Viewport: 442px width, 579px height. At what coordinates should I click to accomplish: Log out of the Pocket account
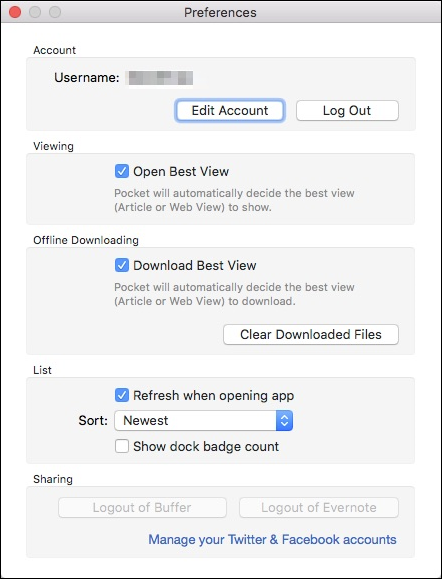tap(347, 110)
